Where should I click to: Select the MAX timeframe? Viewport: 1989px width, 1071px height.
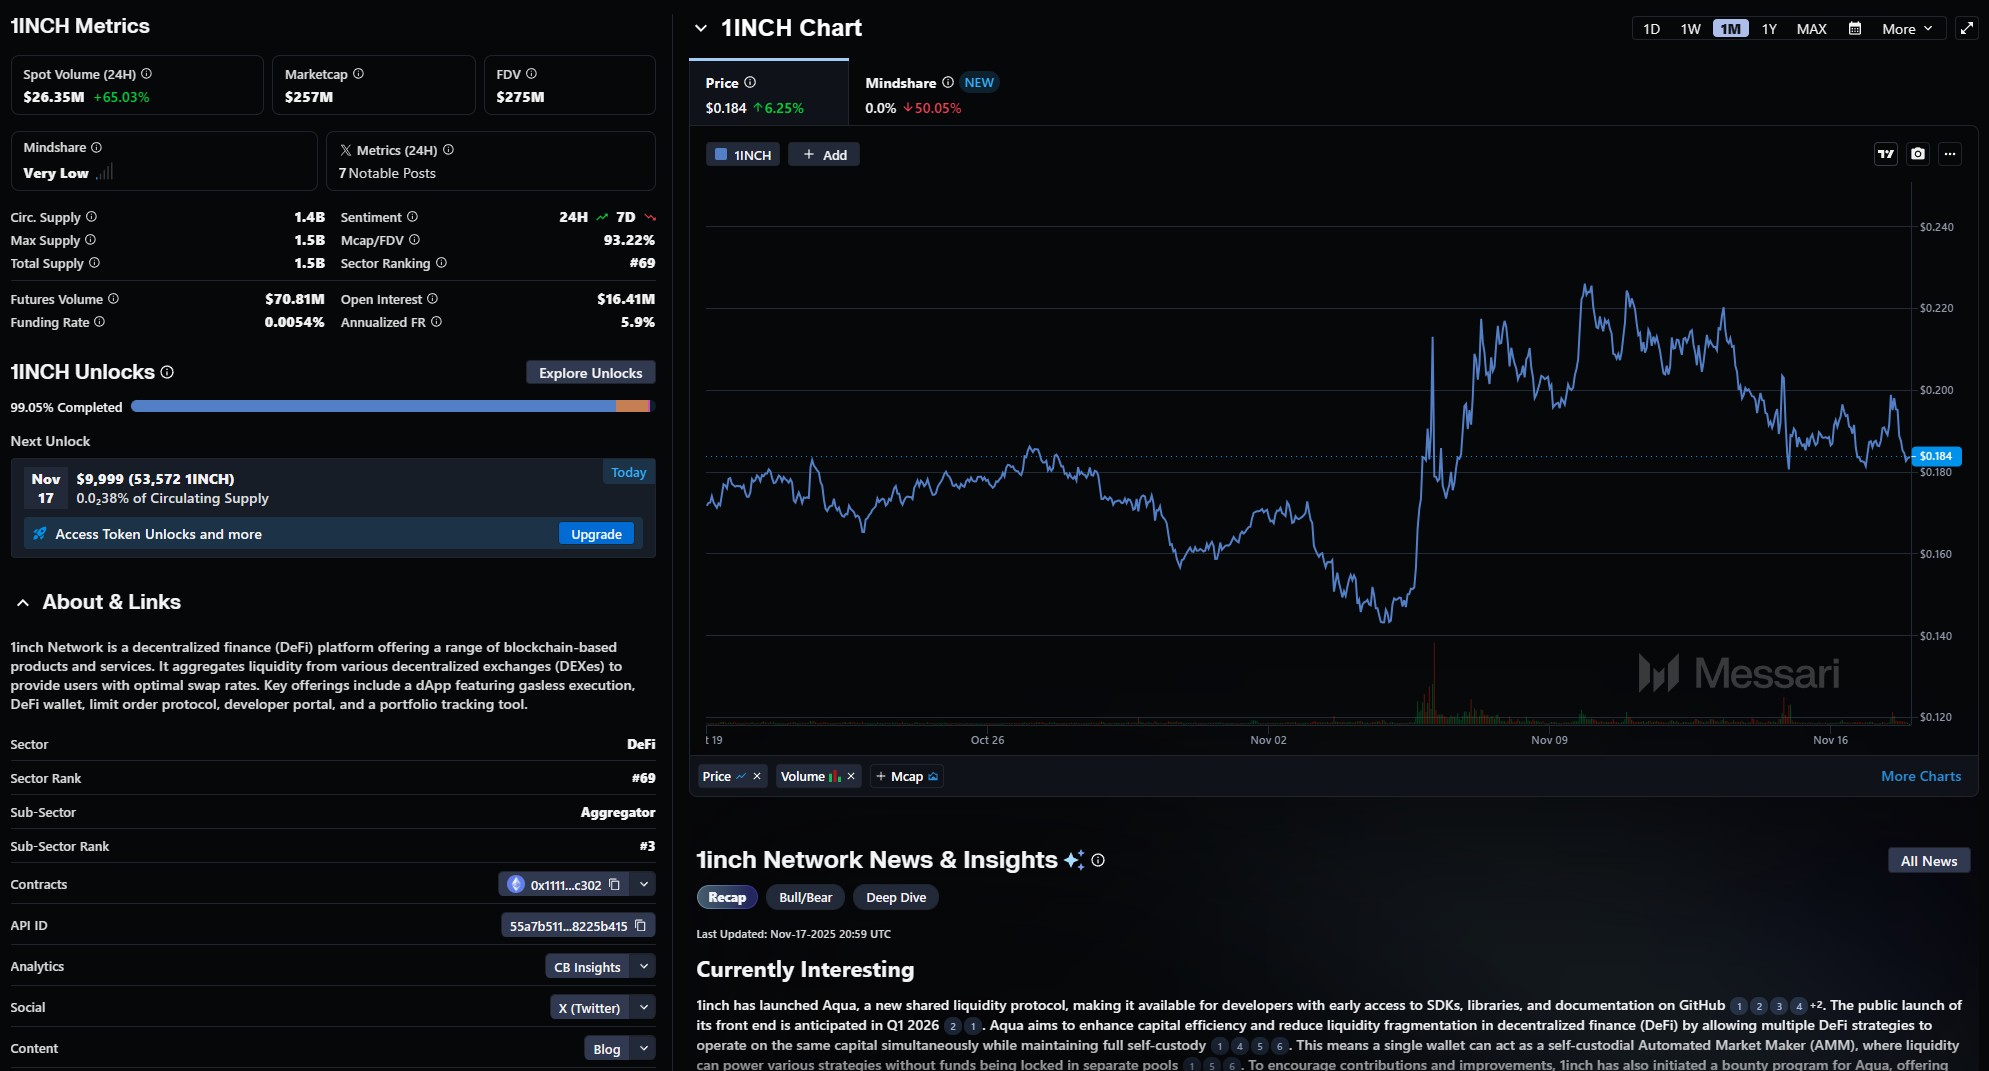1812,29
